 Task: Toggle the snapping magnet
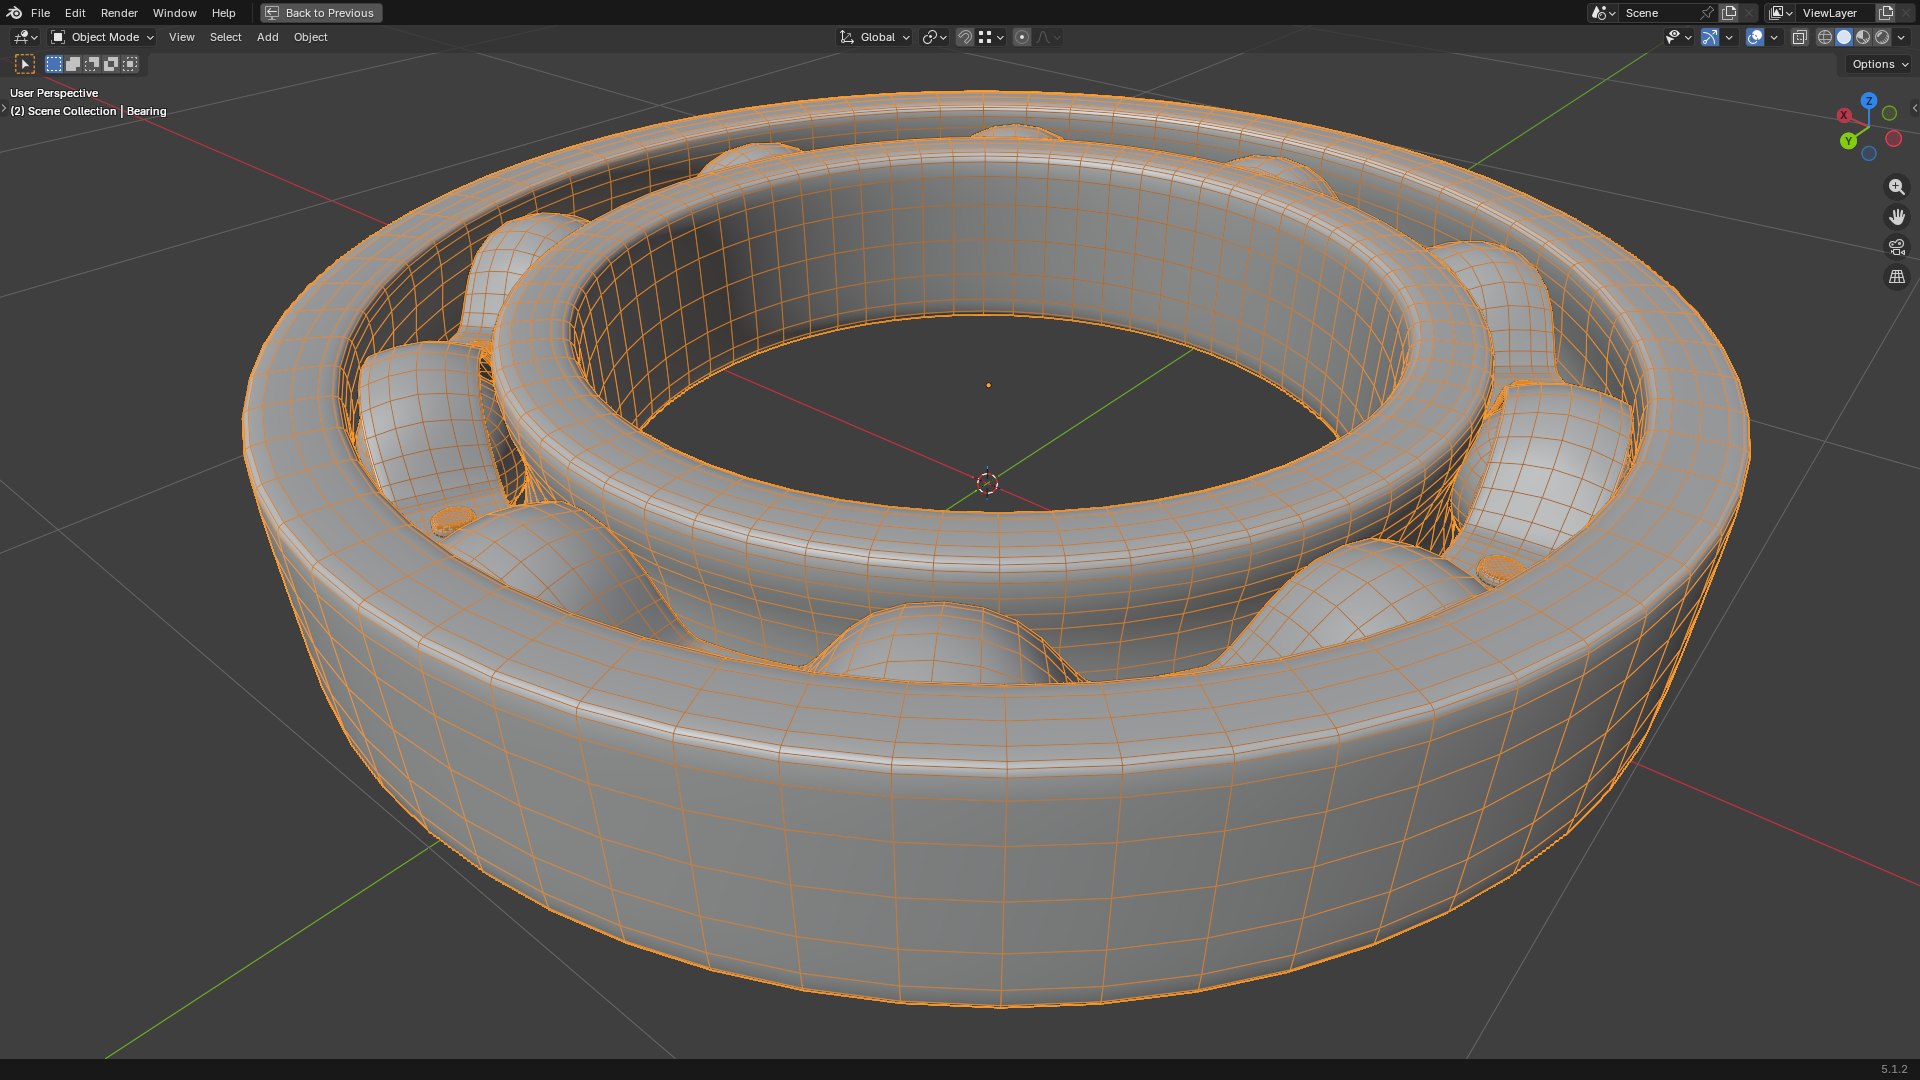click(x=964, y=37)
